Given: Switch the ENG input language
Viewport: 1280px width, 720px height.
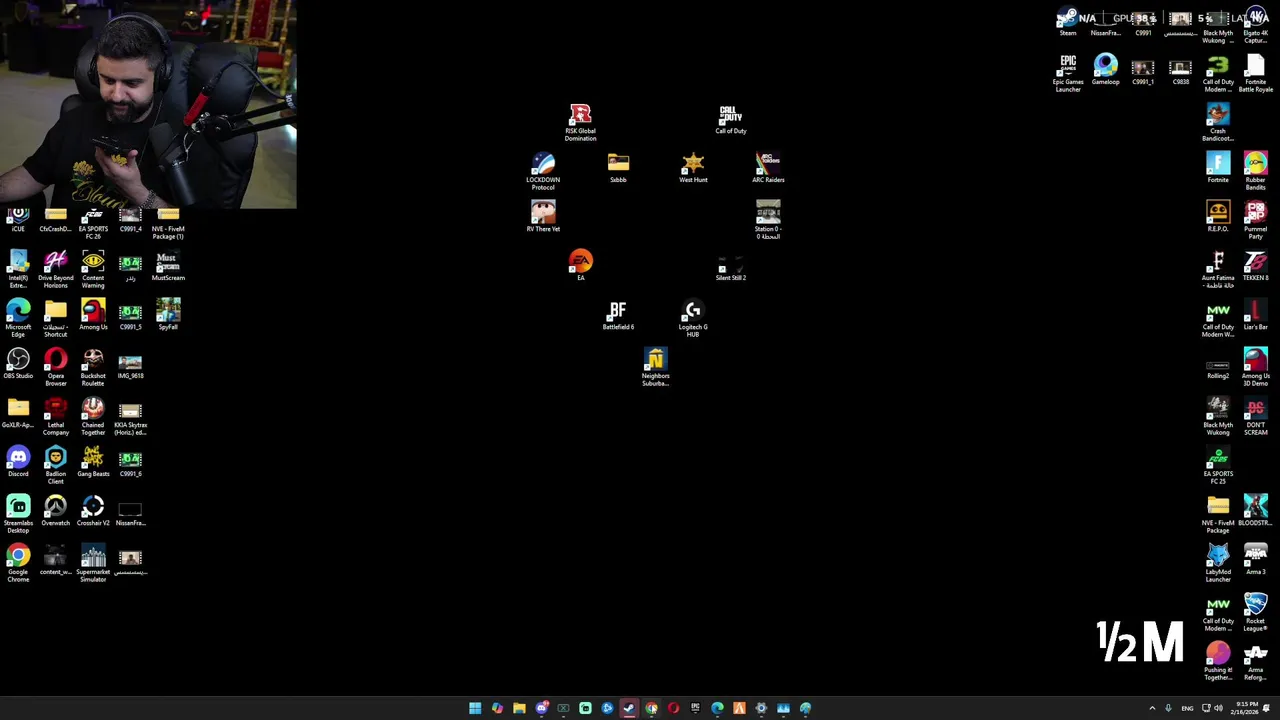Looking at the screenshot, I should coord(1187,708).
